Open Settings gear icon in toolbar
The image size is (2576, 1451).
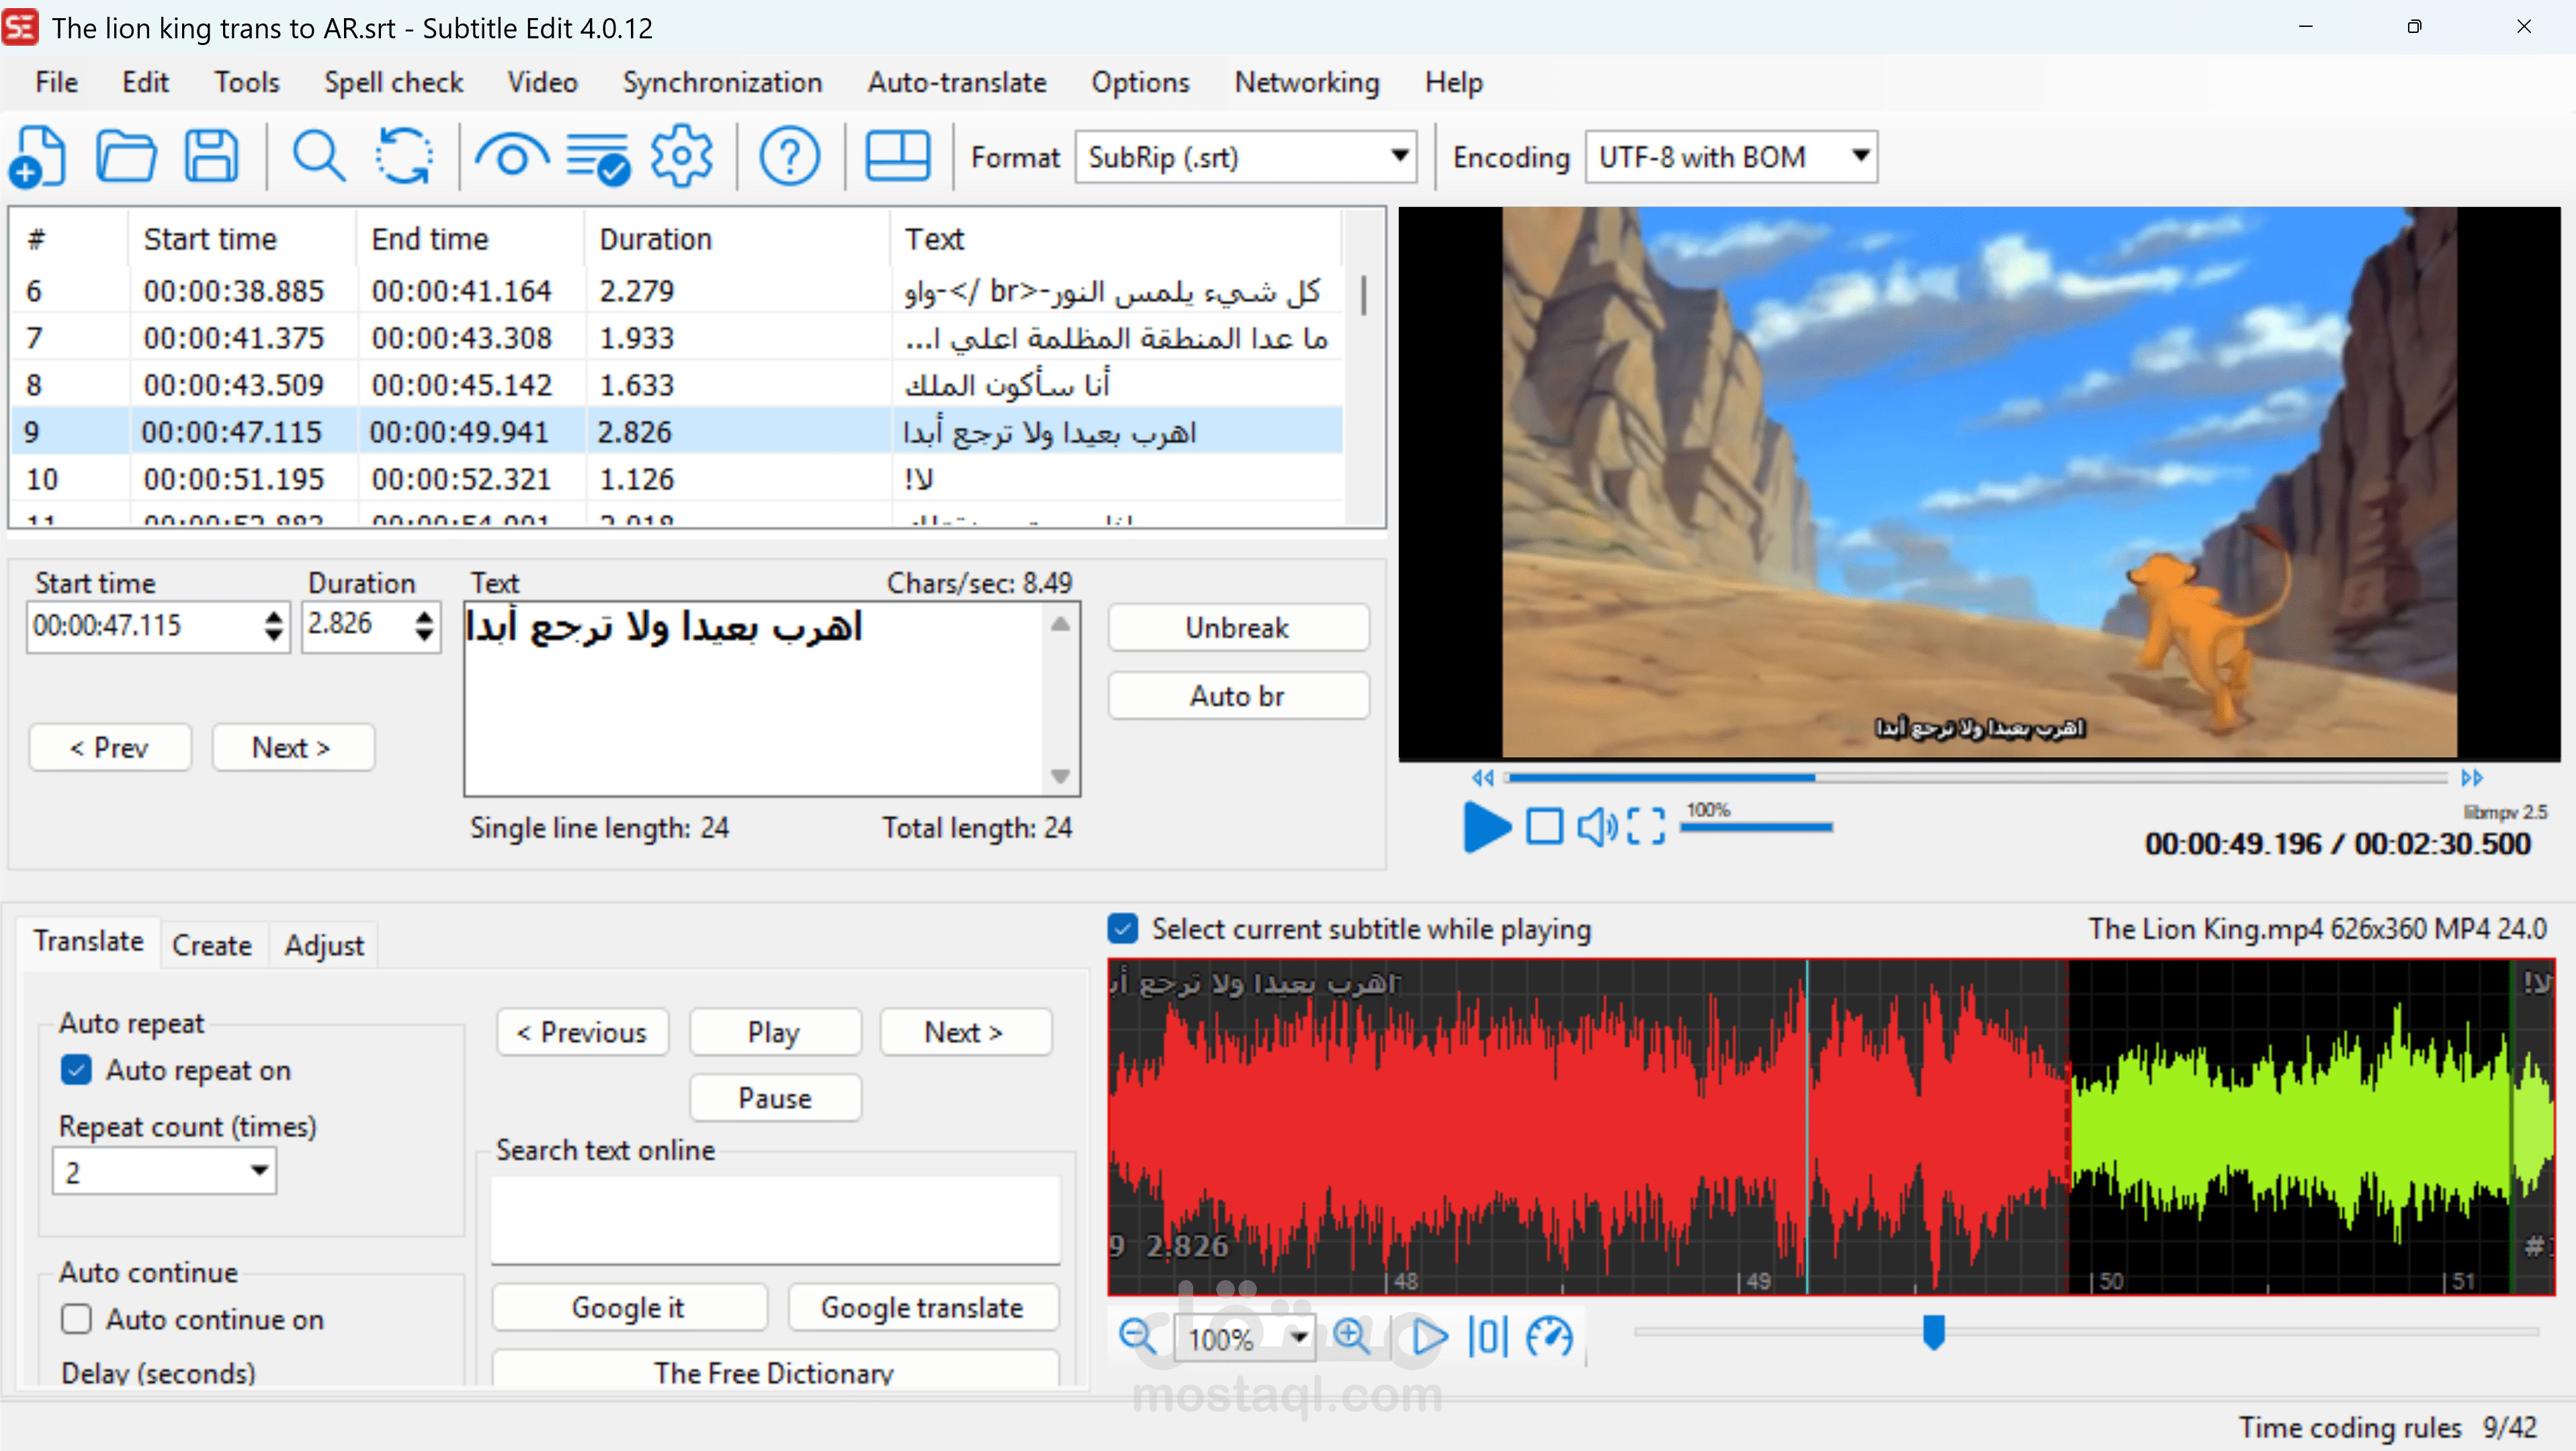[x=681, y=157]
